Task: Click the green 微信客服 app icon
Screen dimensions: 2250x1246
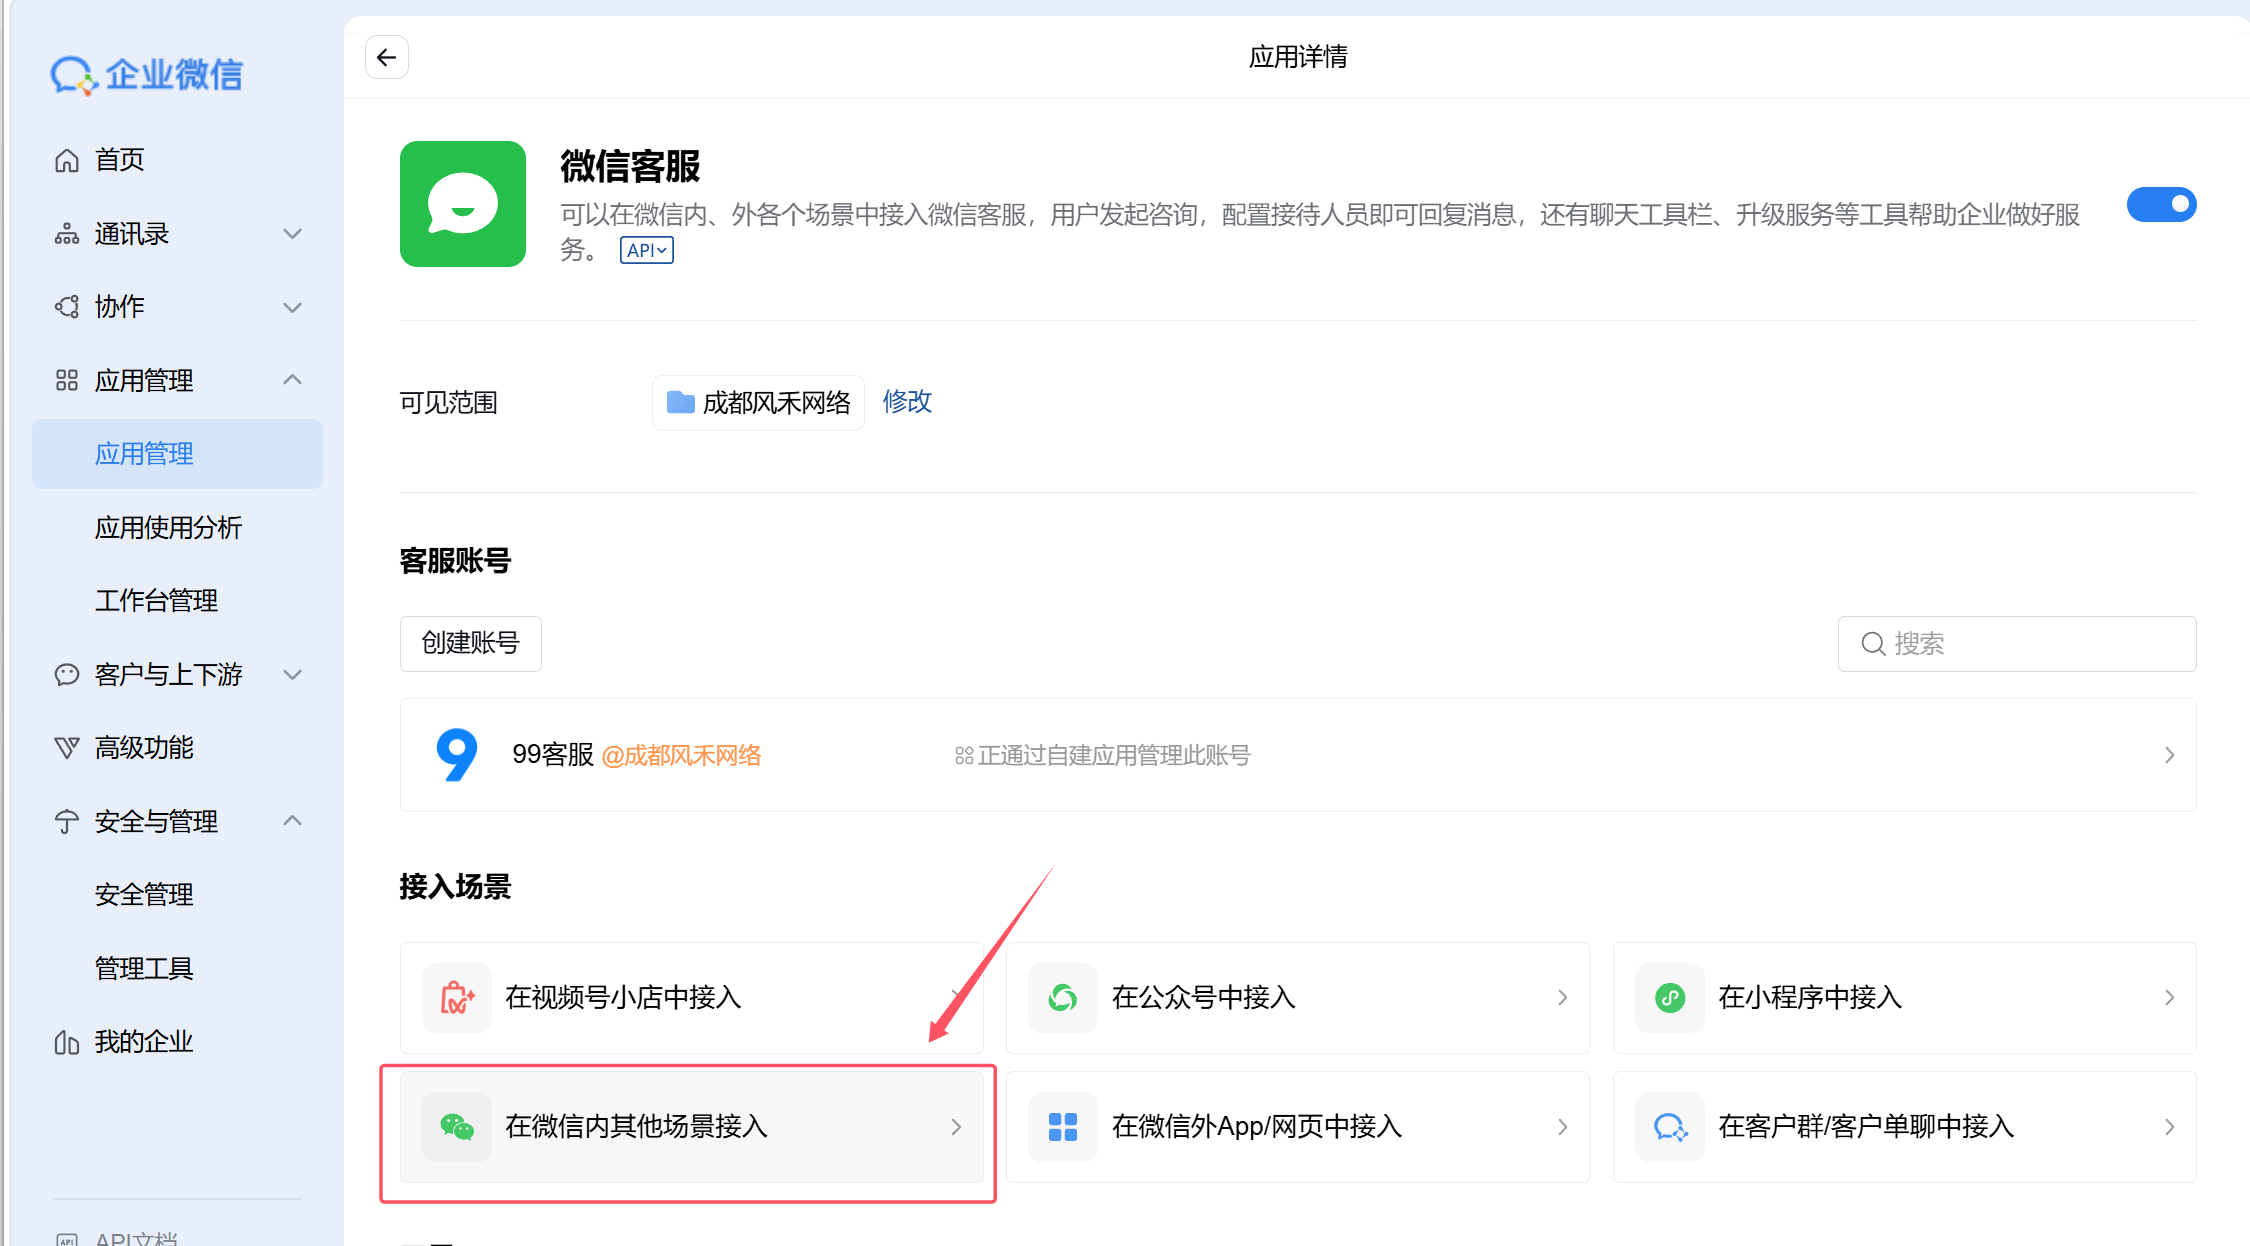Action: coord(463,204)
